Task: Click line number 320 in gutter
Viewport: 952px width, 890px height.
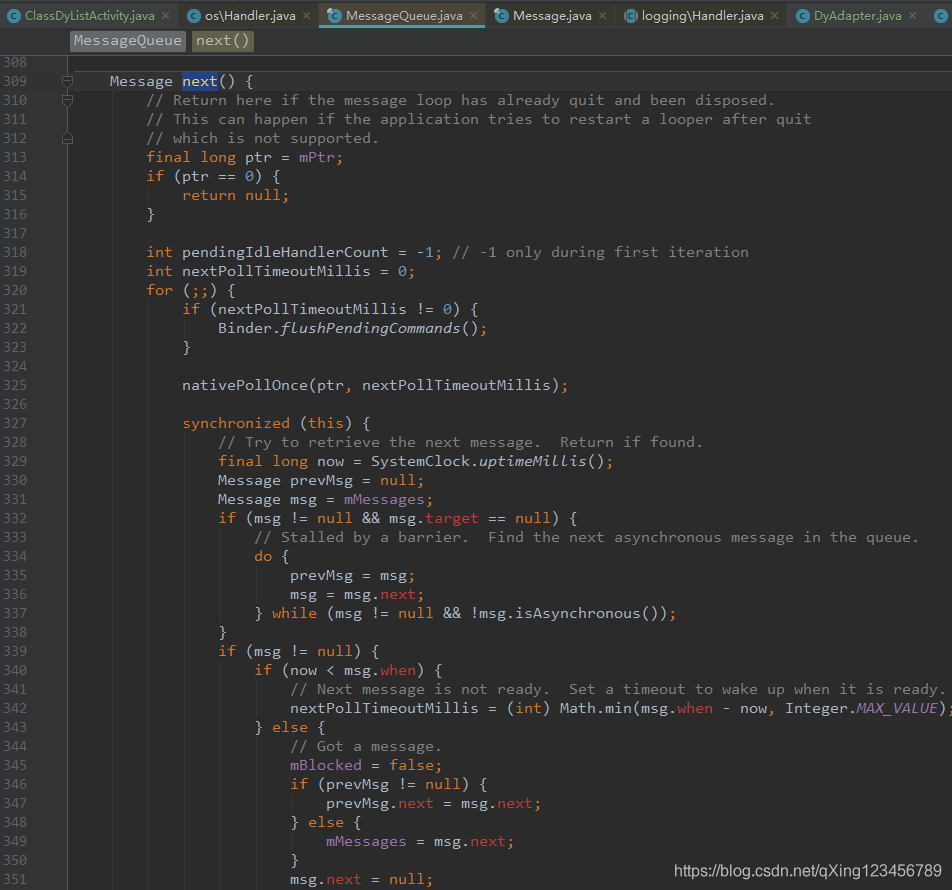Action: click(x=15, y=290)
